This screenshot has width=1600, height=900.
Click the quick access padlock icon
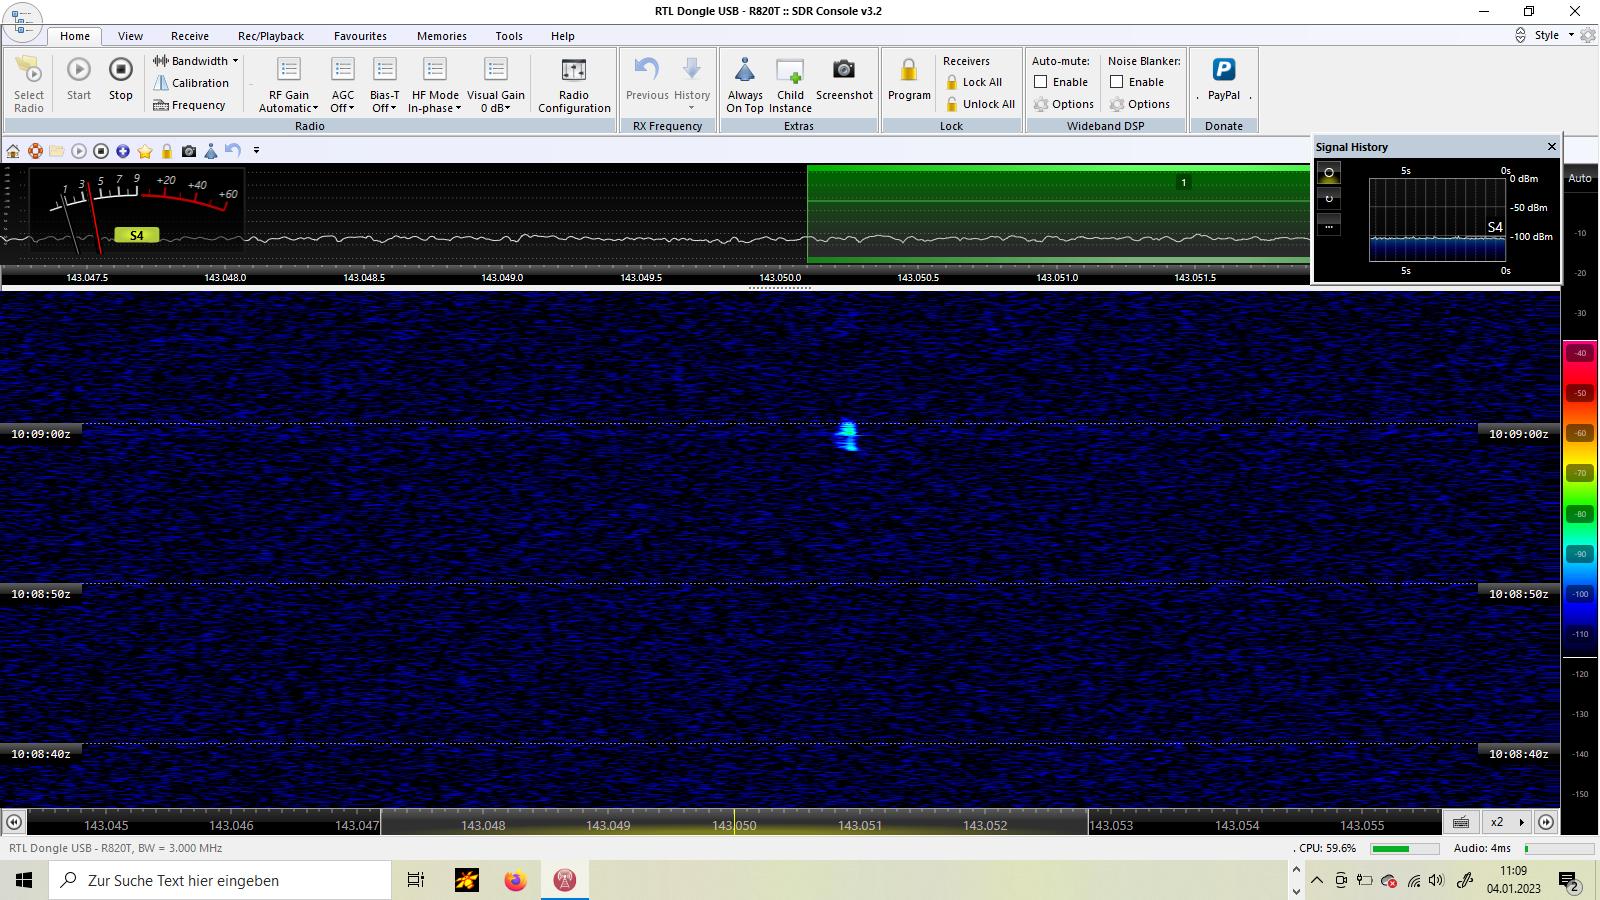(x=167, y=151)
